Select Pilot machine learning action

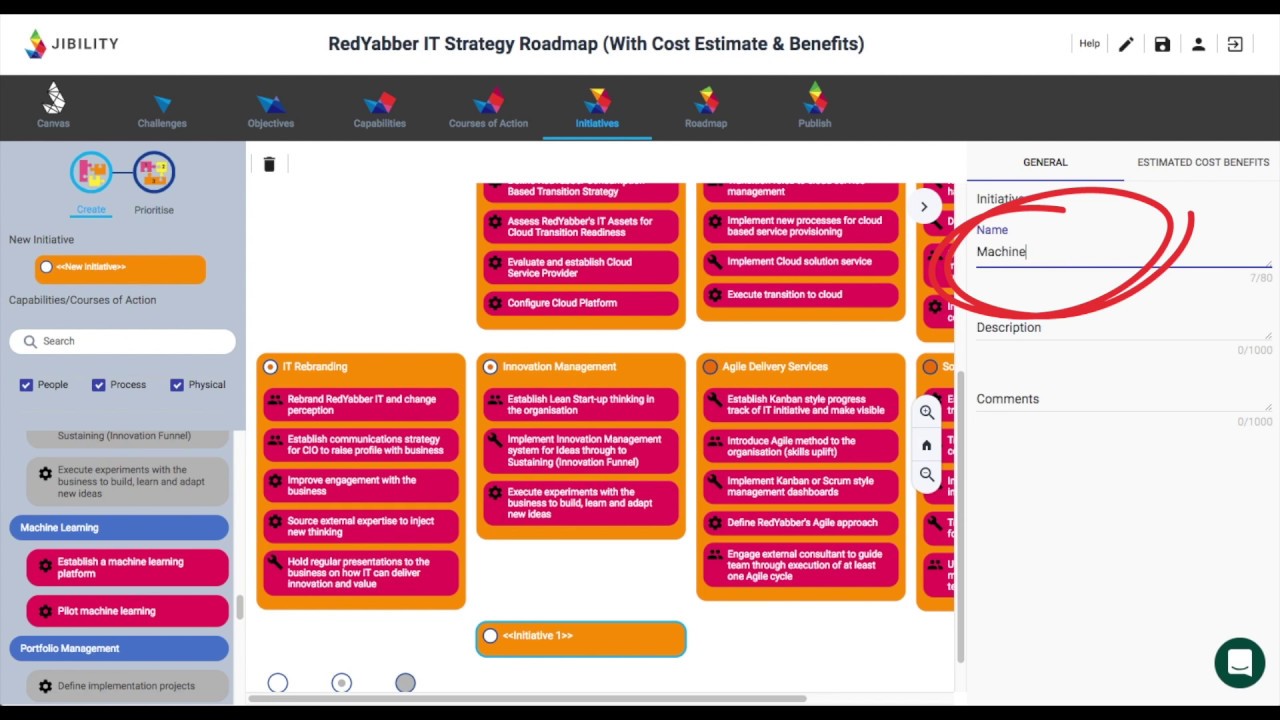pos(128,611)
